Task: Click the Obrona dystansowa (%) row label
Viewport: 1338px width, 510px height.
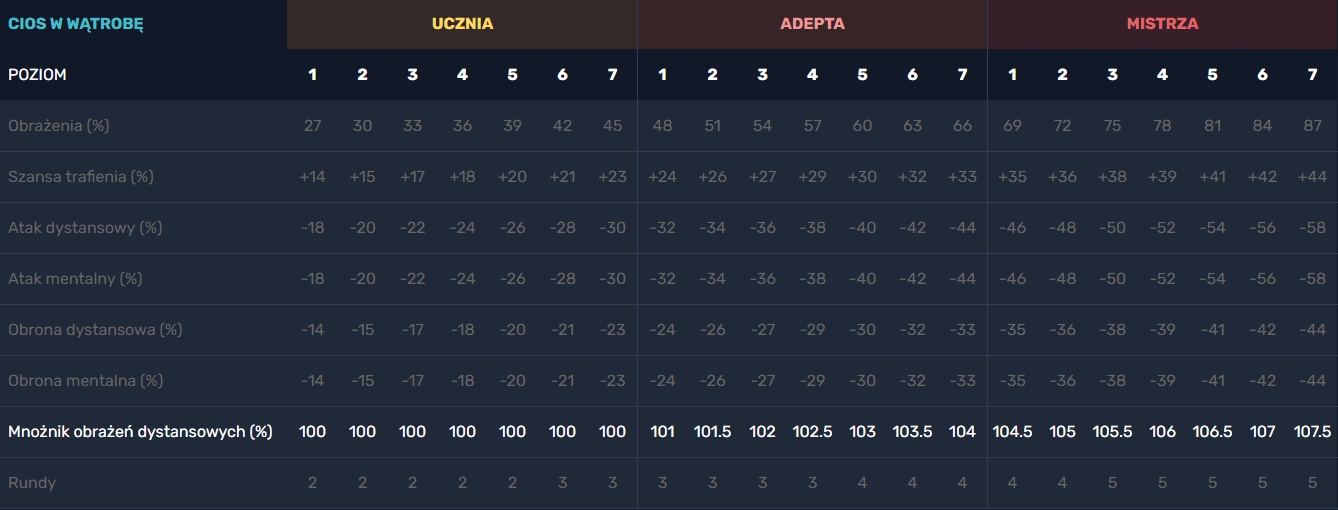Action: coord(95,330)
